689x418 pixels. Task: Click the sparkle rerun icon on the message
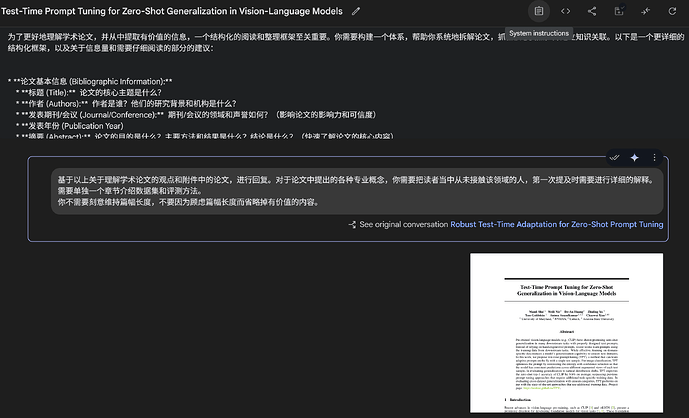point(635,157)
